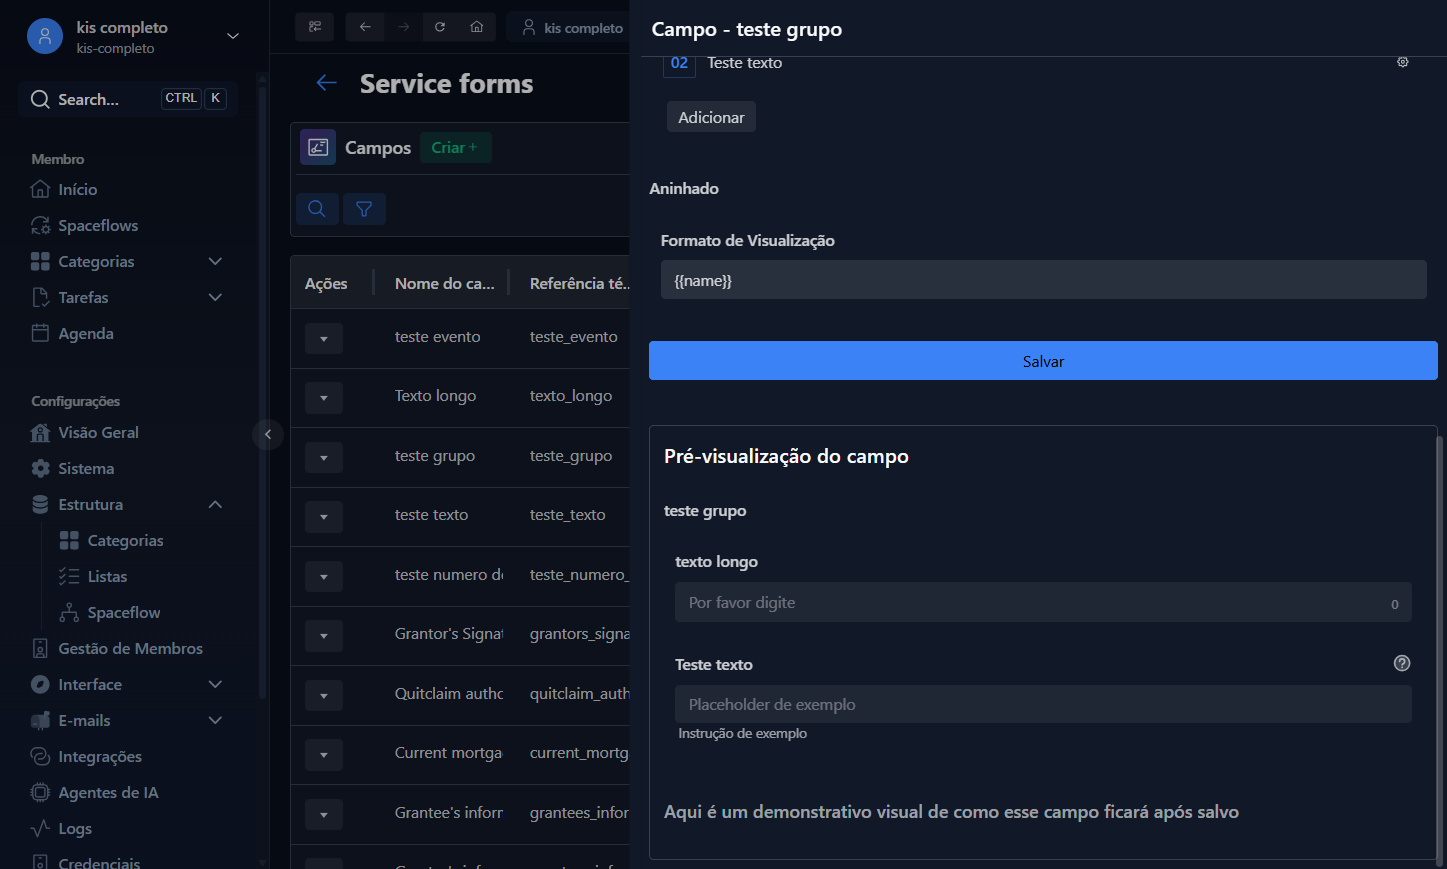
Task: Click the browser home icon
Action: (477, 27)
